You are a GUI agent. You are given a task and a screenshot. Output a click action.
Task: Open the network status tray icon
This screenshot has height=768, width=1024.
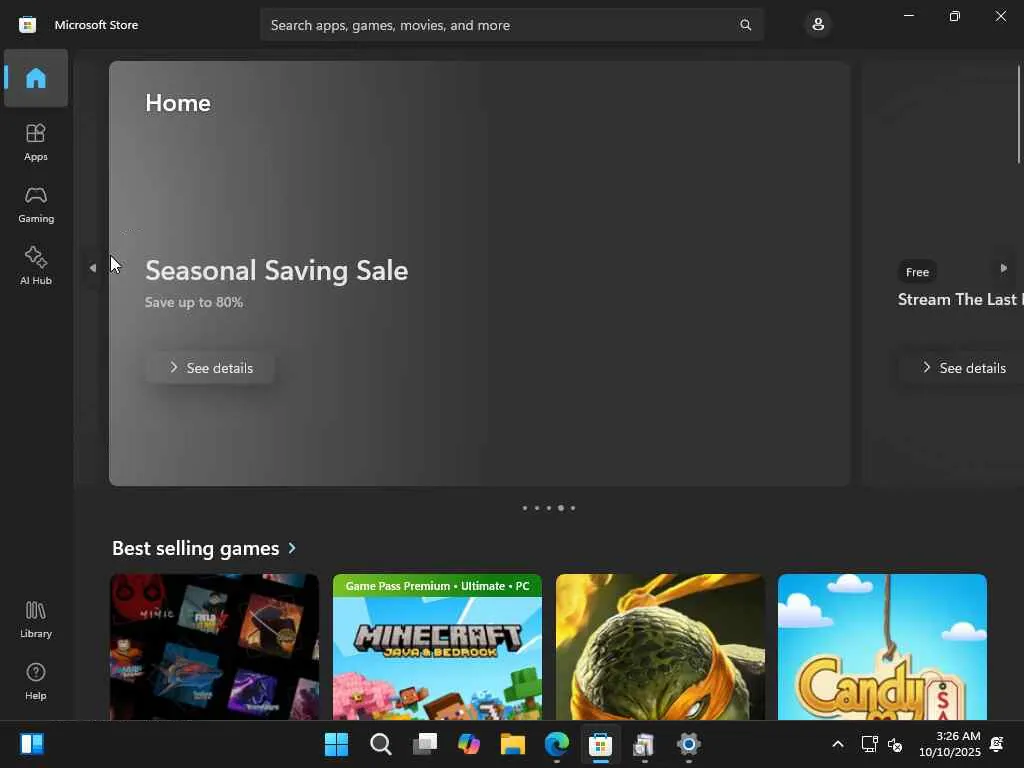click(x=869, y=744)
